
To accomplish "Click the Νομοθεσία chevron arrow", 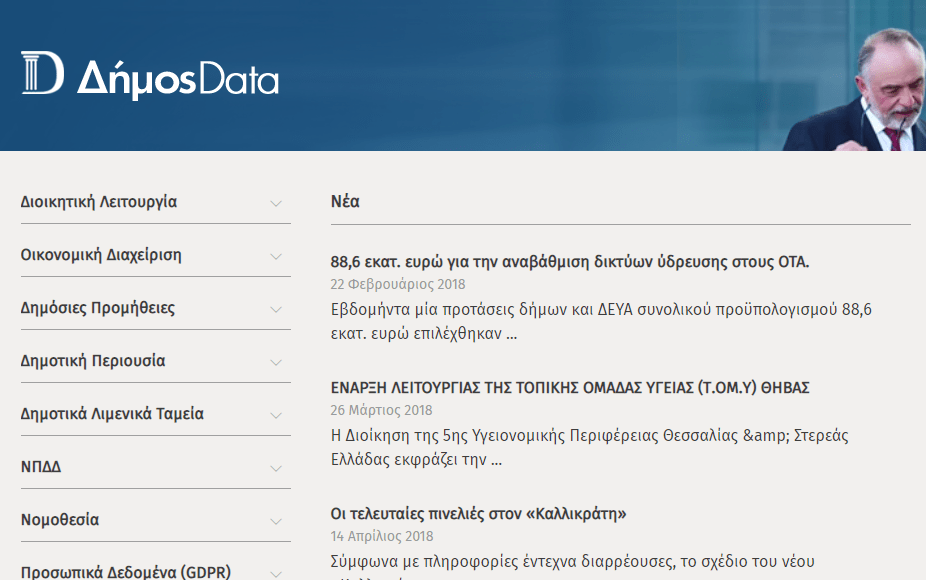I will click(x=276, y=521).
